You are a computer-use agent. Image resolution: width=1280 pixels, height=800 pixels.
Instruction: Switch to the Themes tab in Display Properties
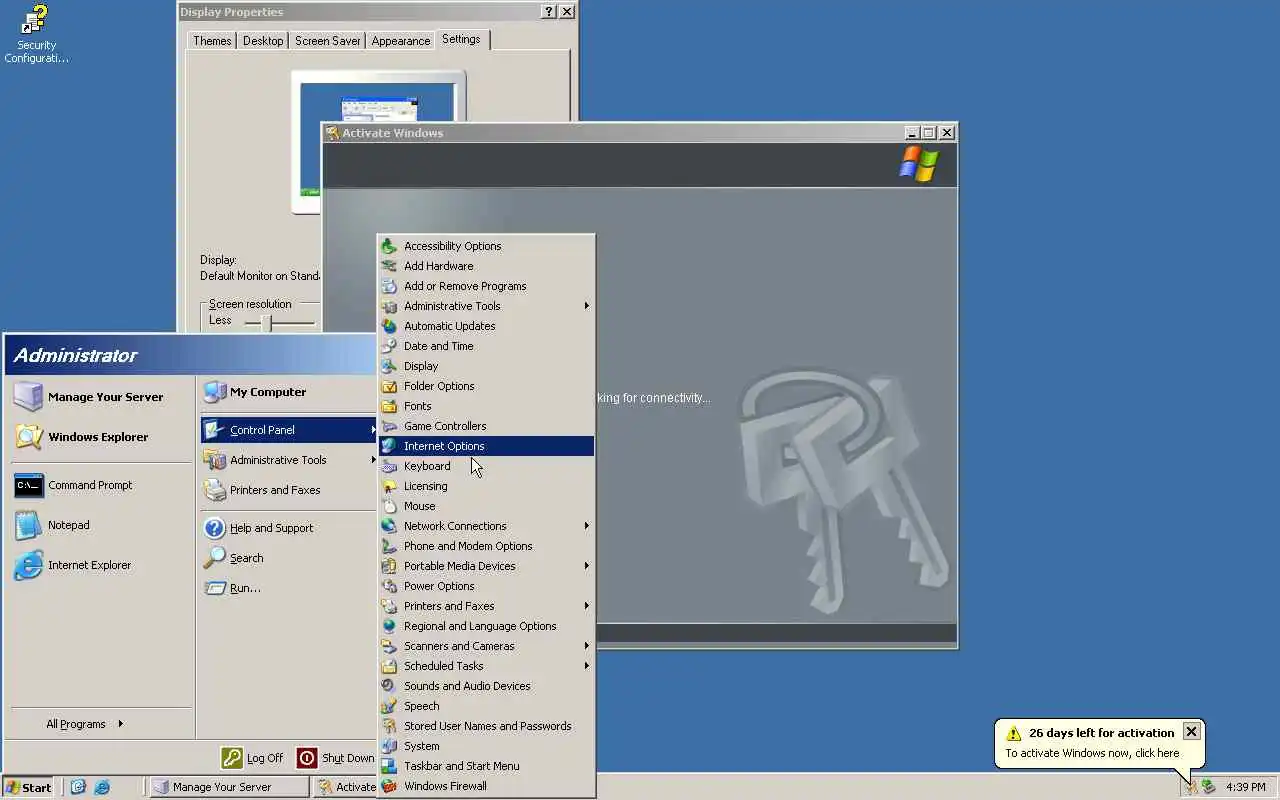[x=212, y=41]
